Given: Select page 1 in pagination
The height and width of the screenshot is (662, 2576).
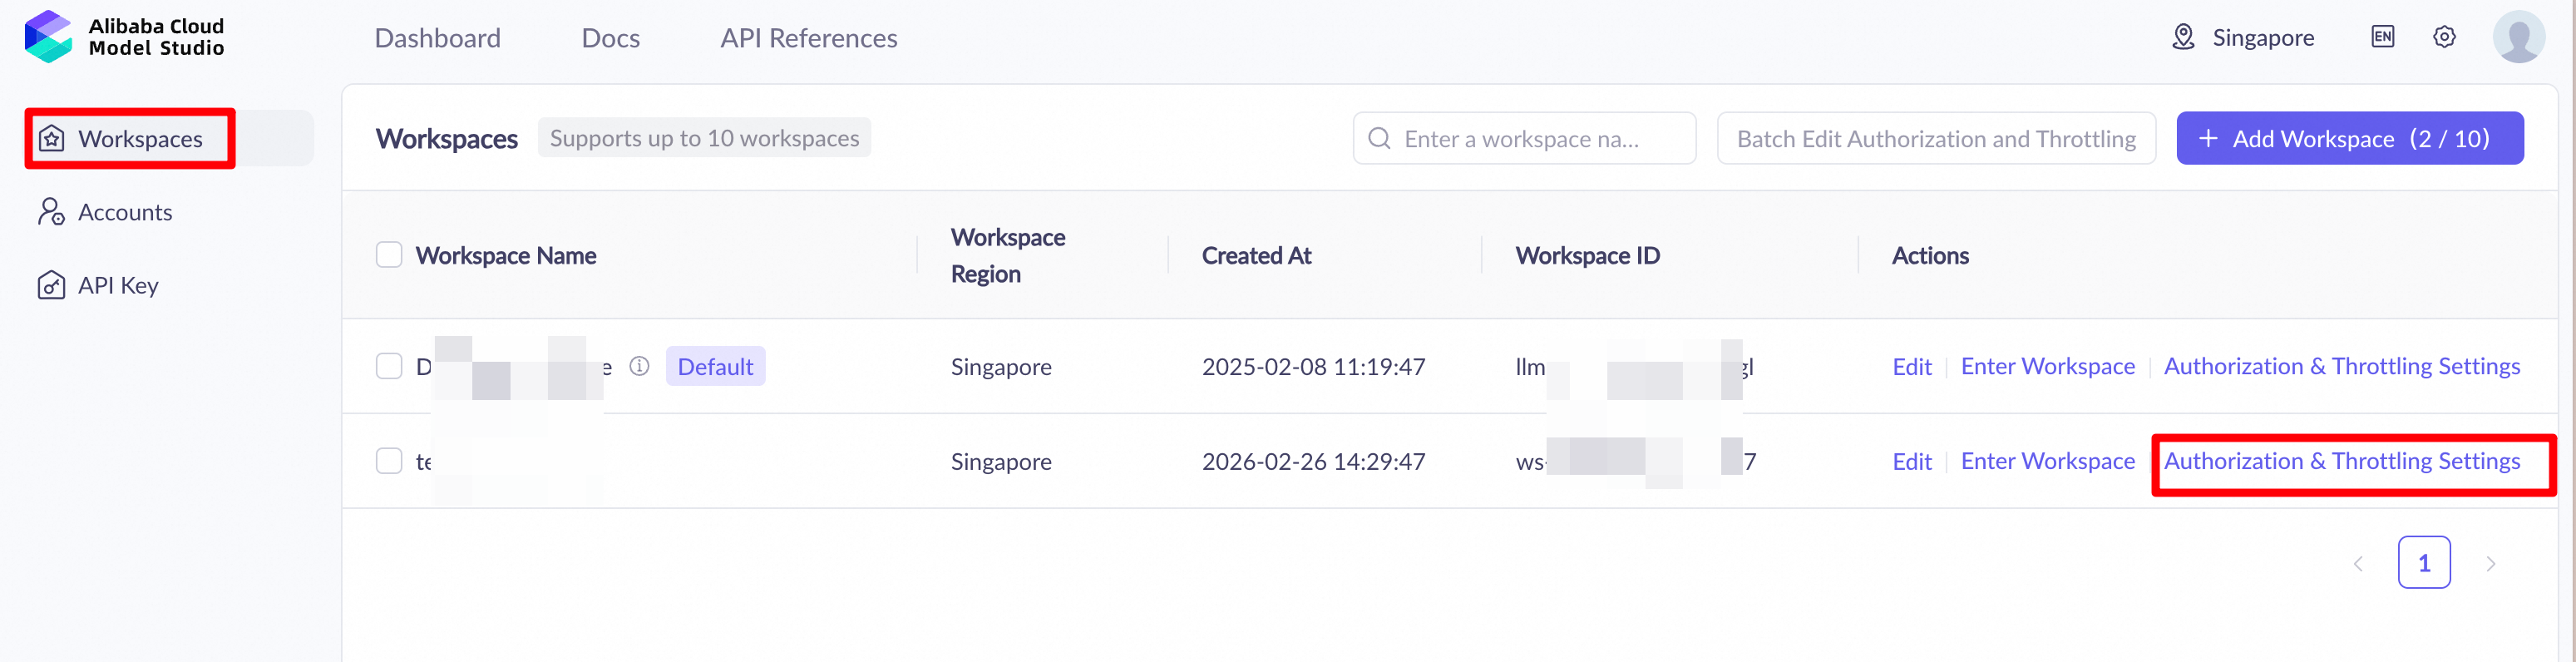Looking at the screenshot, I should (x=2423, y=562).
